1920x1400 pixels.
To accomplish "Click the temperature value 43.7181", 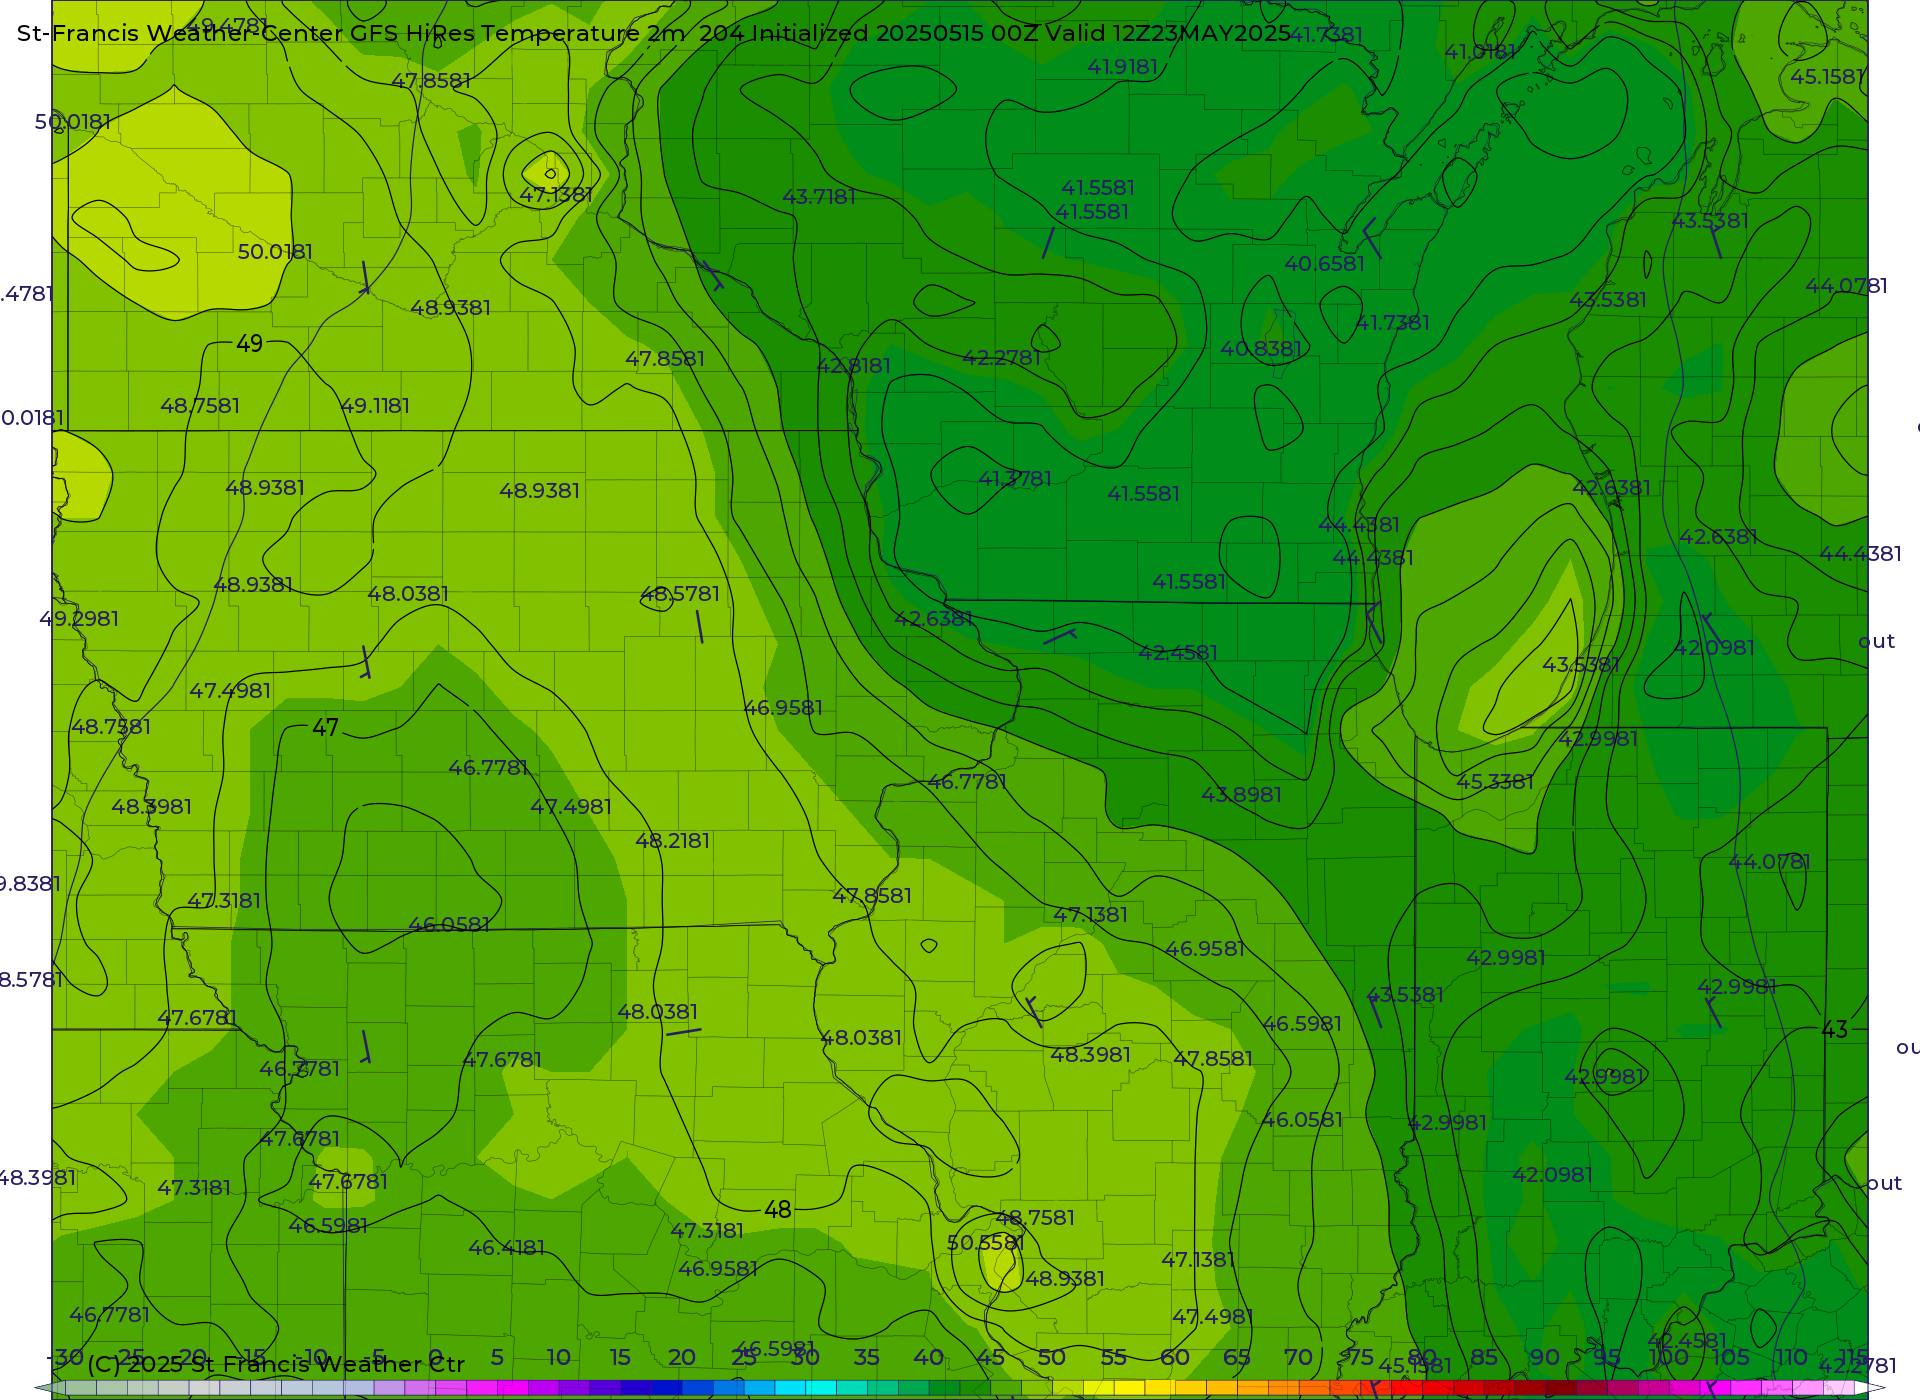I will [819, 197].
